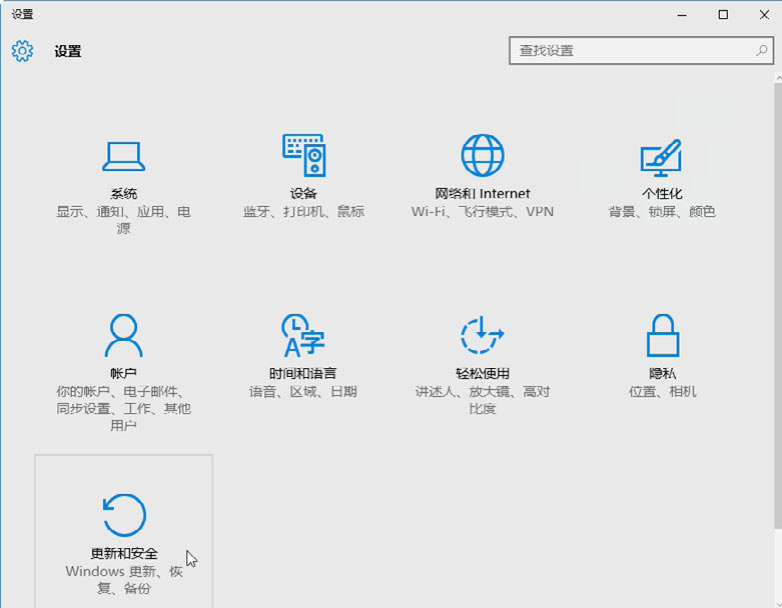The width and height of the screenshot is (782, 608).
Task: Open the 设备 (Devices) keyboard and speaker icon
Action: click(304, 155)
